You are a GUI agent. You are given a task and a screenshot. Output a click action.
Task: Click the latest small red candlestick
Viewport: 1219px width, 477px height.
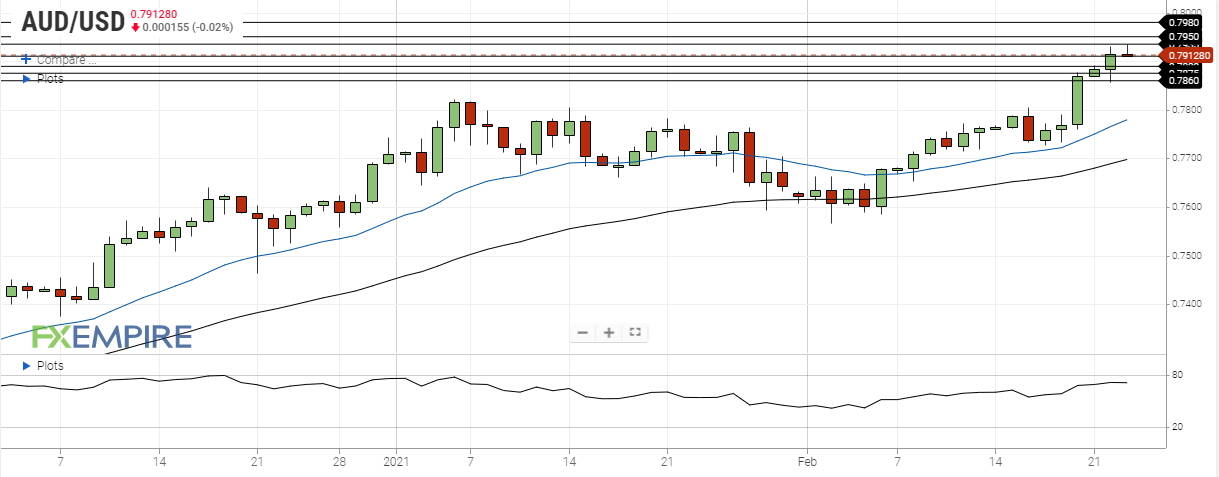click(1127, 54)
